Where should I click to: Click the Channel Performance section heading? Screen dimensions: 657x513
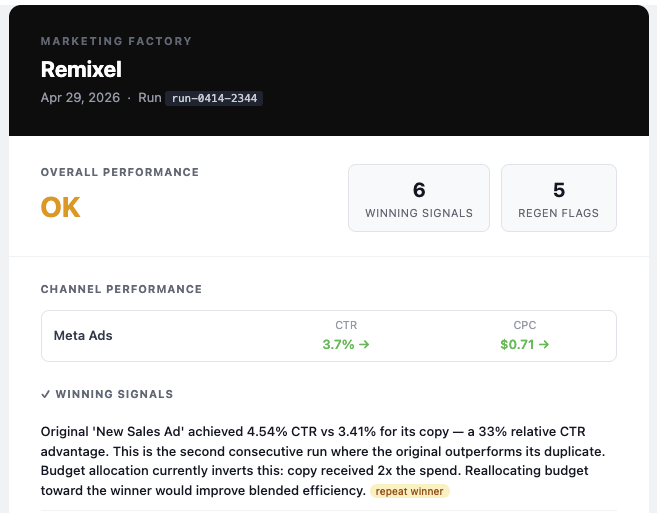(x=121, y=289)
